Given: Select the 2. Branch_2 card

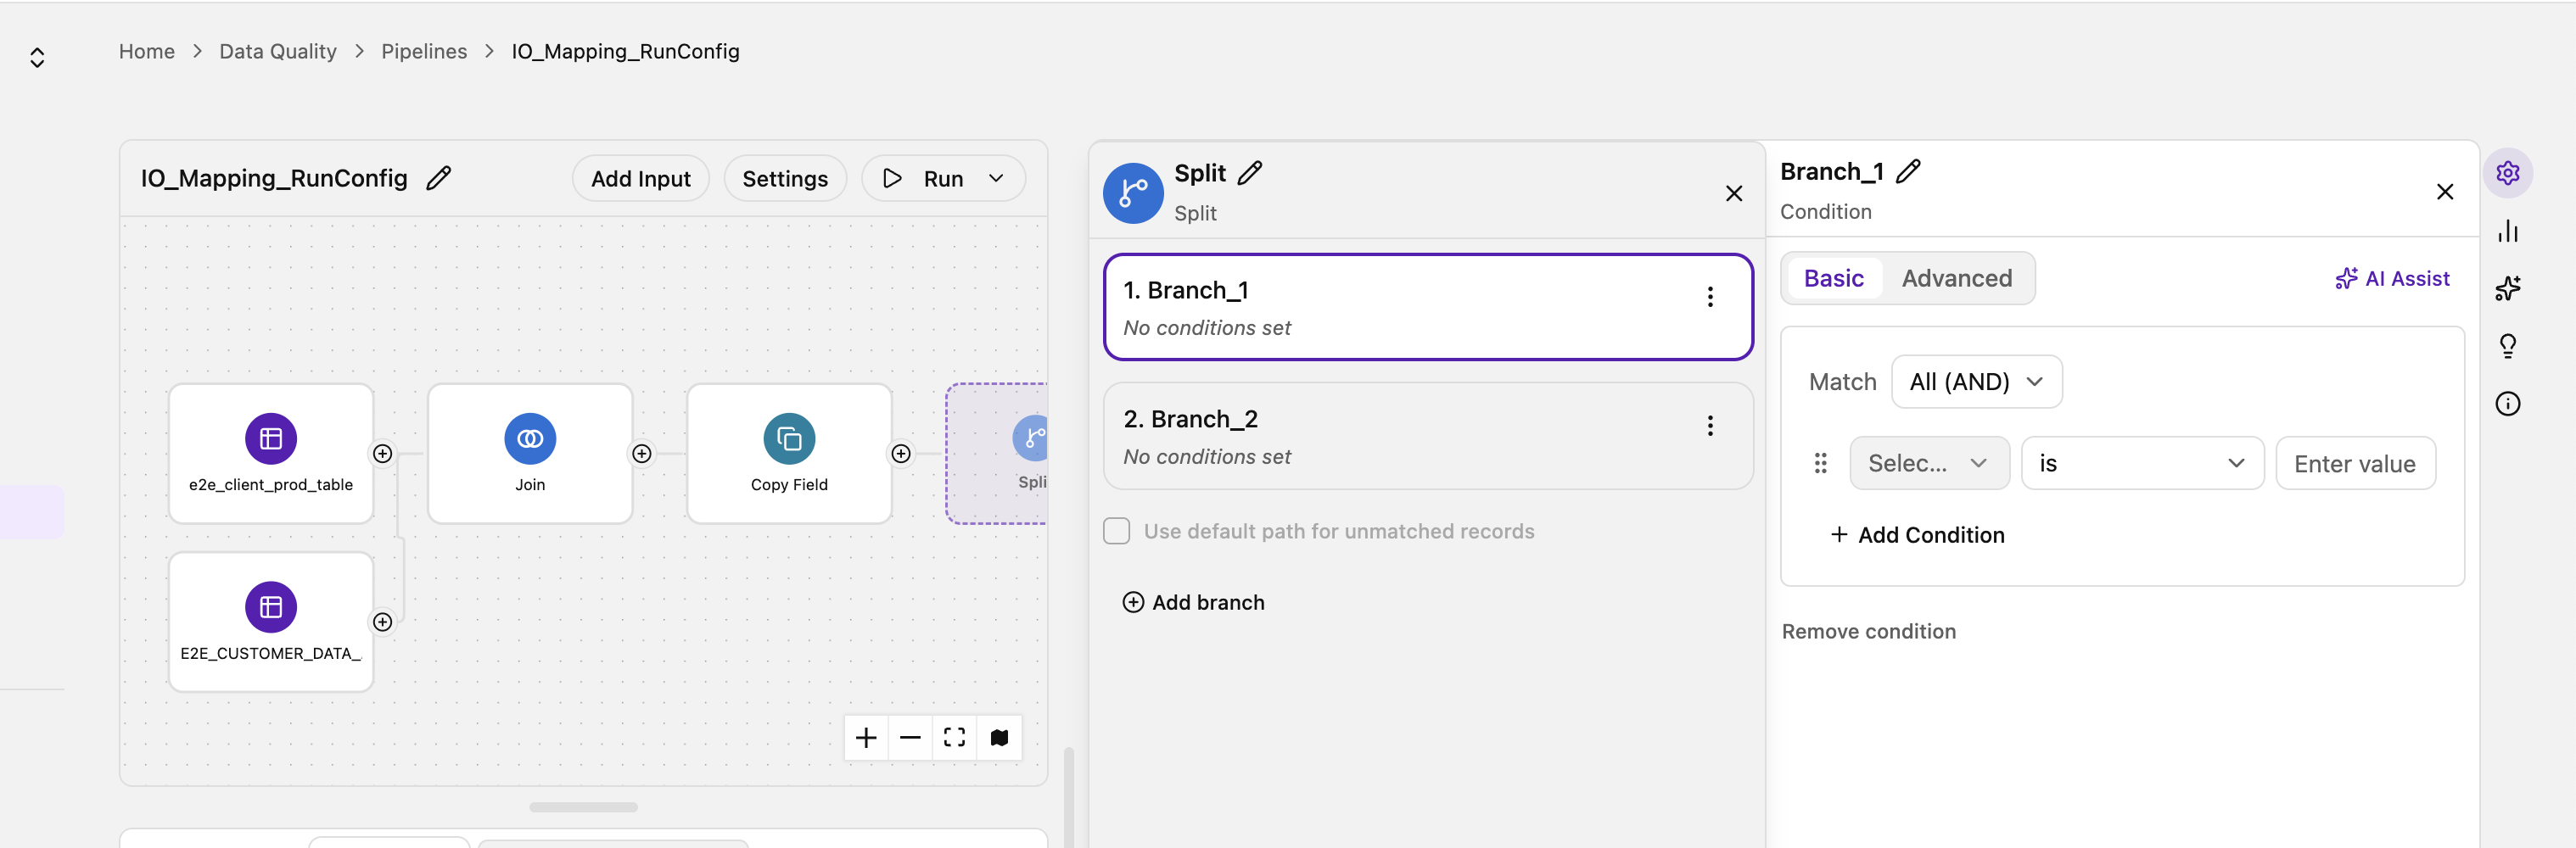Looking at the screenshot, I should pos(1427,436).
